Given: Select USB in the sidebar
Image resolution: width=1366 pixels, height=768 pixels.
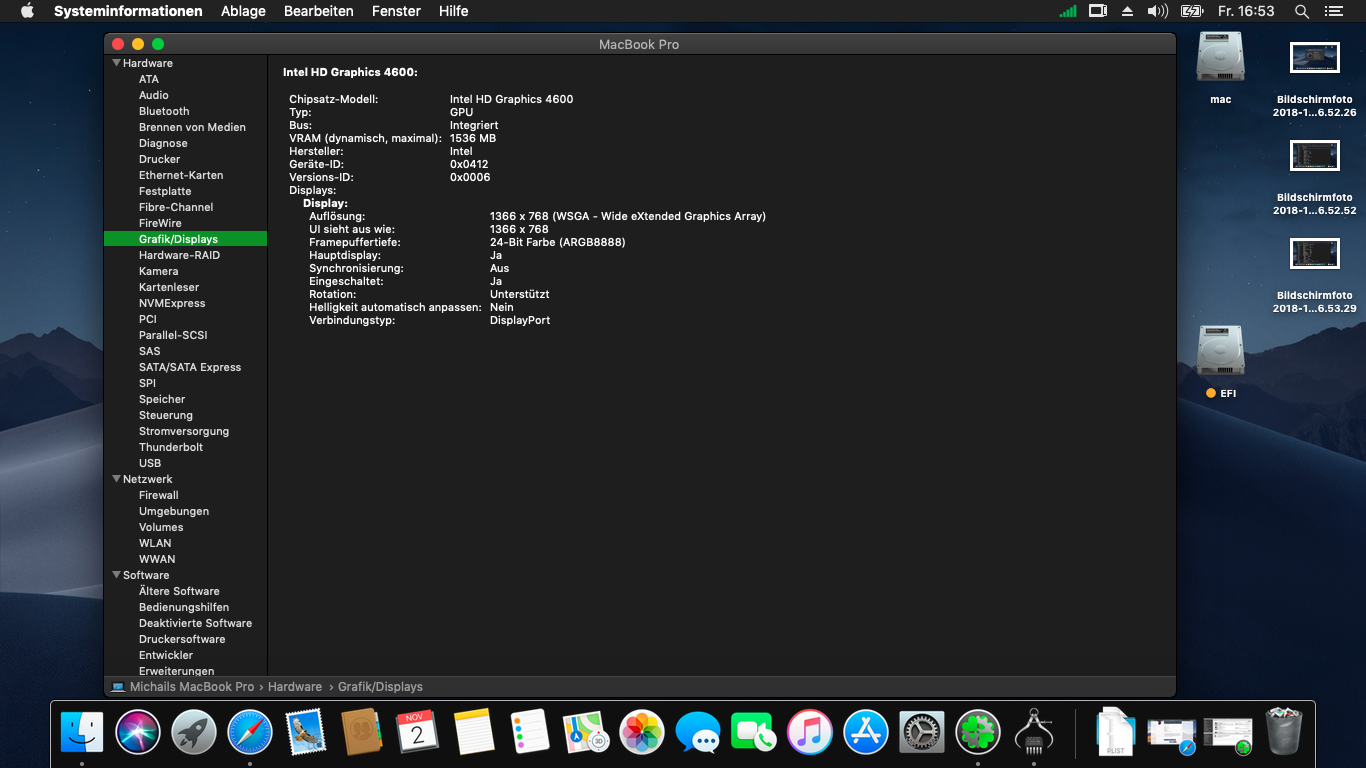Looking at the screenshot, I should (150, 463).
